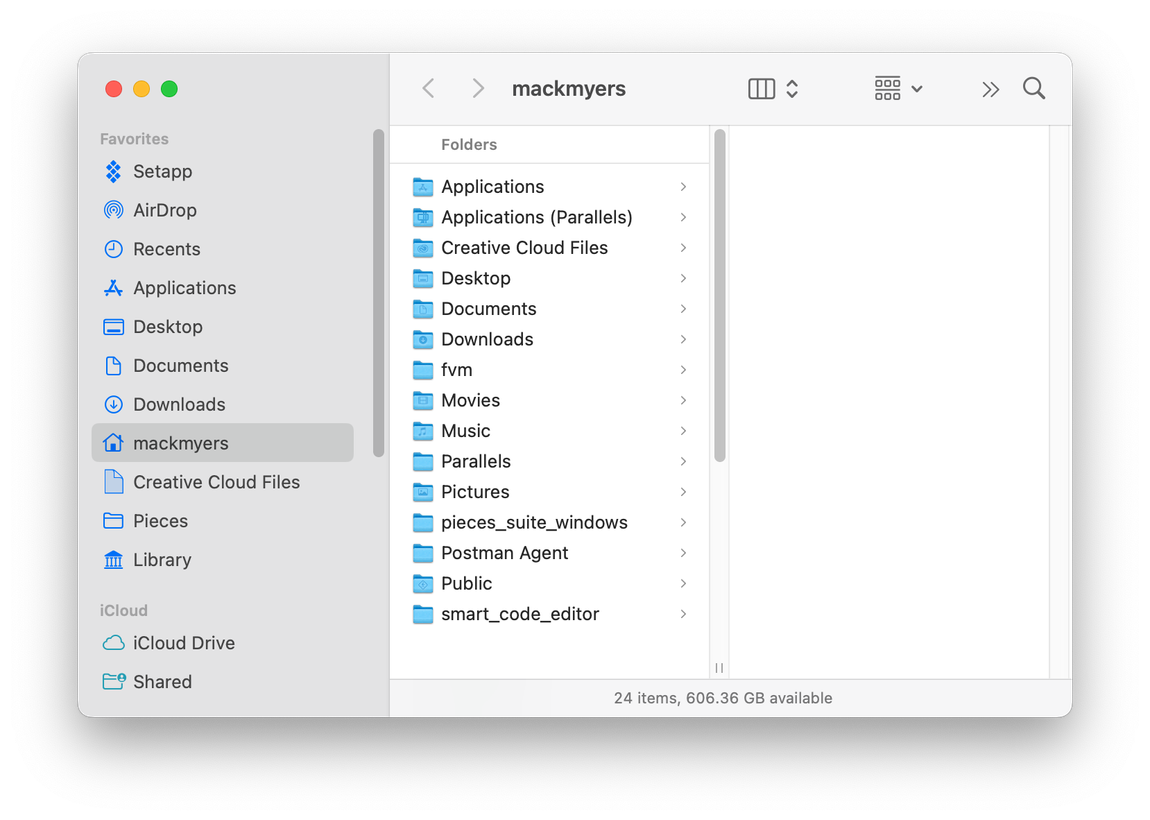The image size is (1150, 820).
Task: Open Pieces from the Favorites sidebar
Action: (x=160, y=521)
